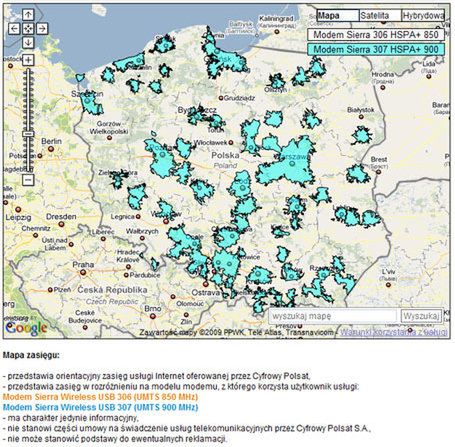Screen dimensions: 455x447
Task: Click the Plzeň city marker
Action: 50,290
